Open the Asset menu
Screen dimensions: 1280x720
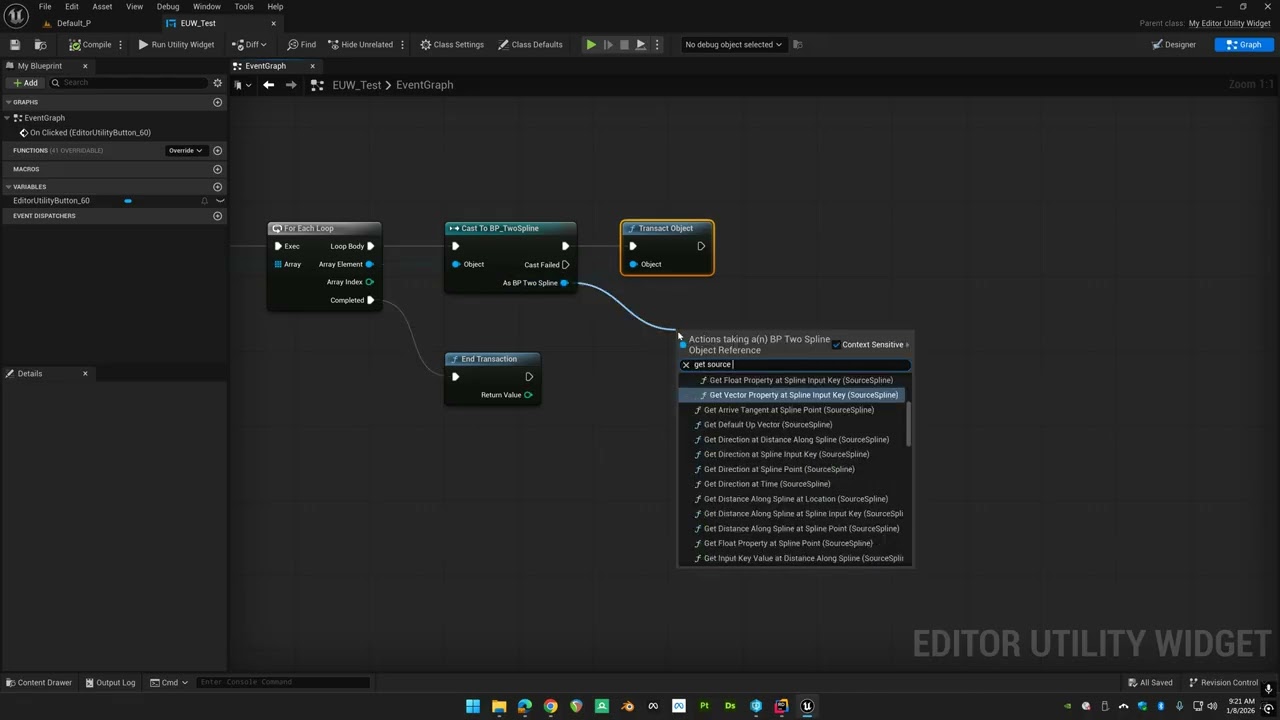click(102, 6)
